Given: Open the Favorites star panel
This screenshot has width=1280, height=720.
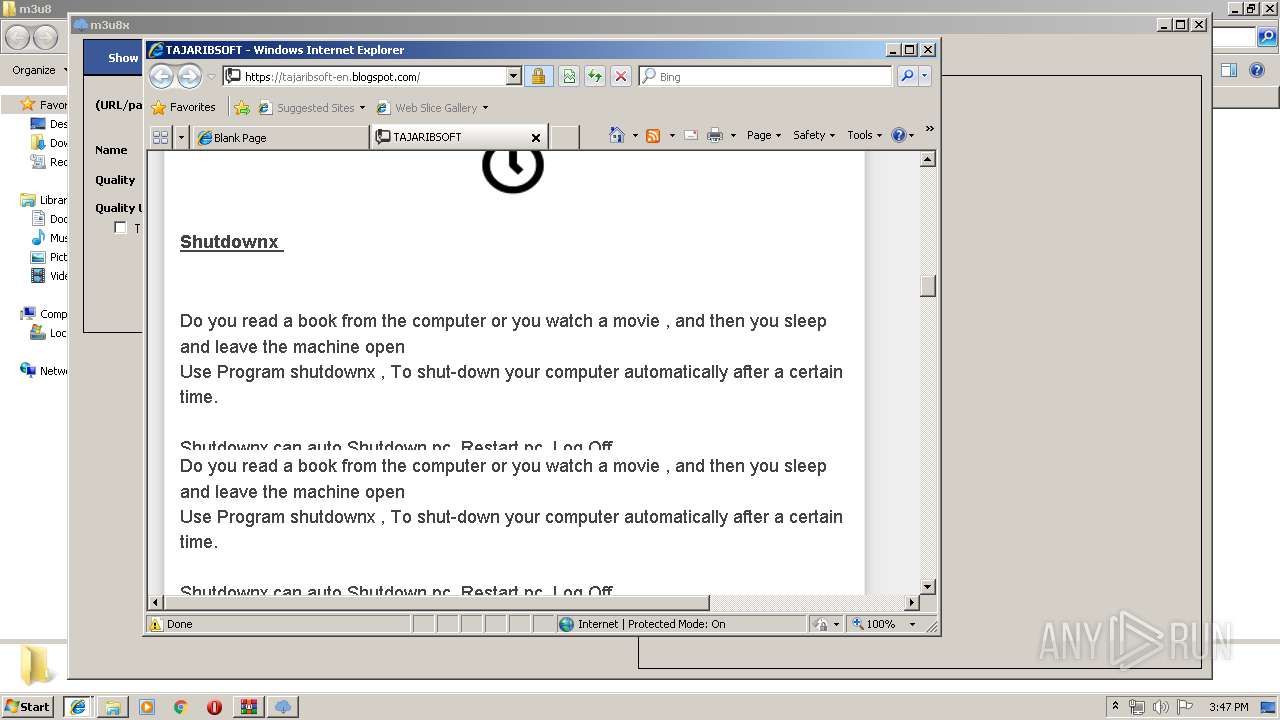Looking at the screenshot, I should click(x=183, y=107).
